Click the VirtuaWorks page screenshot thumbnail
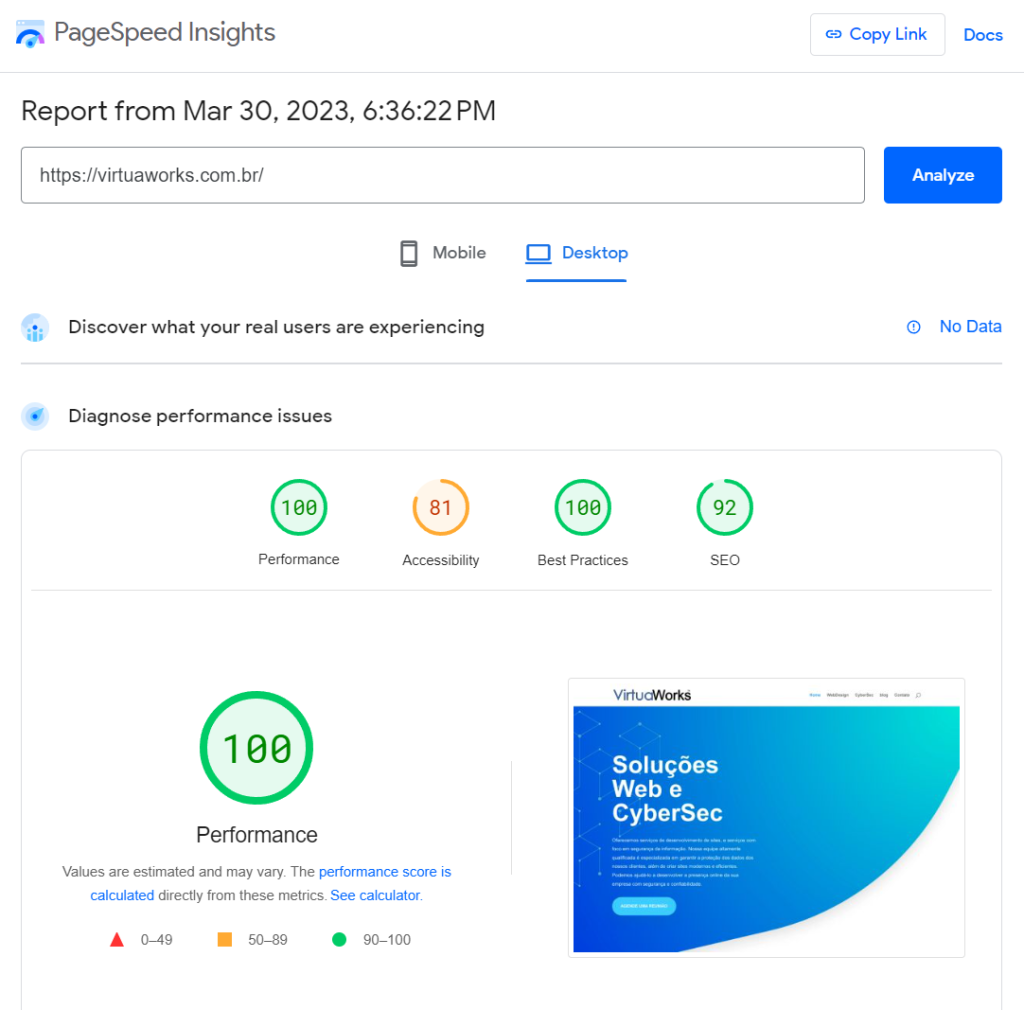This screenshot has width=1024, height=1010. pos(766,818)
